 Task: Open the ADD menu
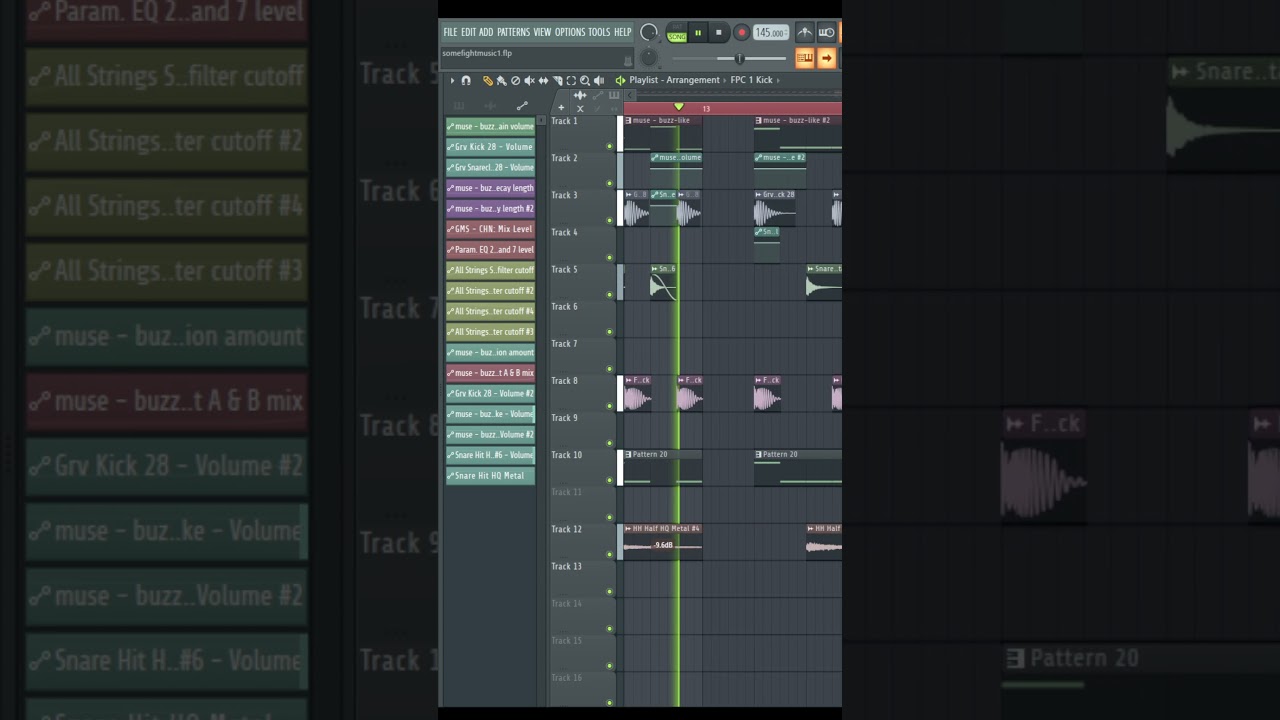pyautogui.click(x=486, y=32)
